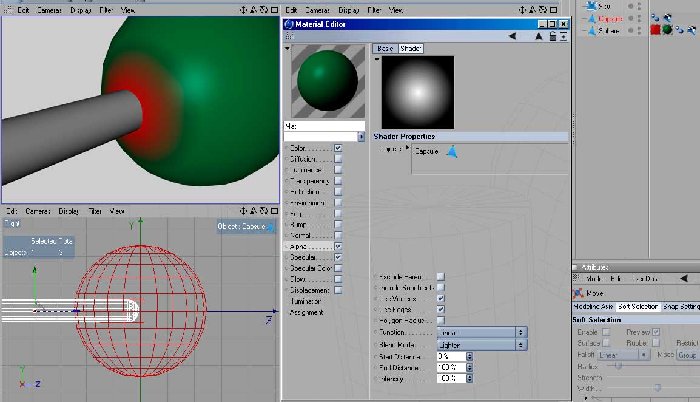Click the Capsule object icon in the object tree
Viewport: 700px width, 402px height.
[x=592, y=19]
